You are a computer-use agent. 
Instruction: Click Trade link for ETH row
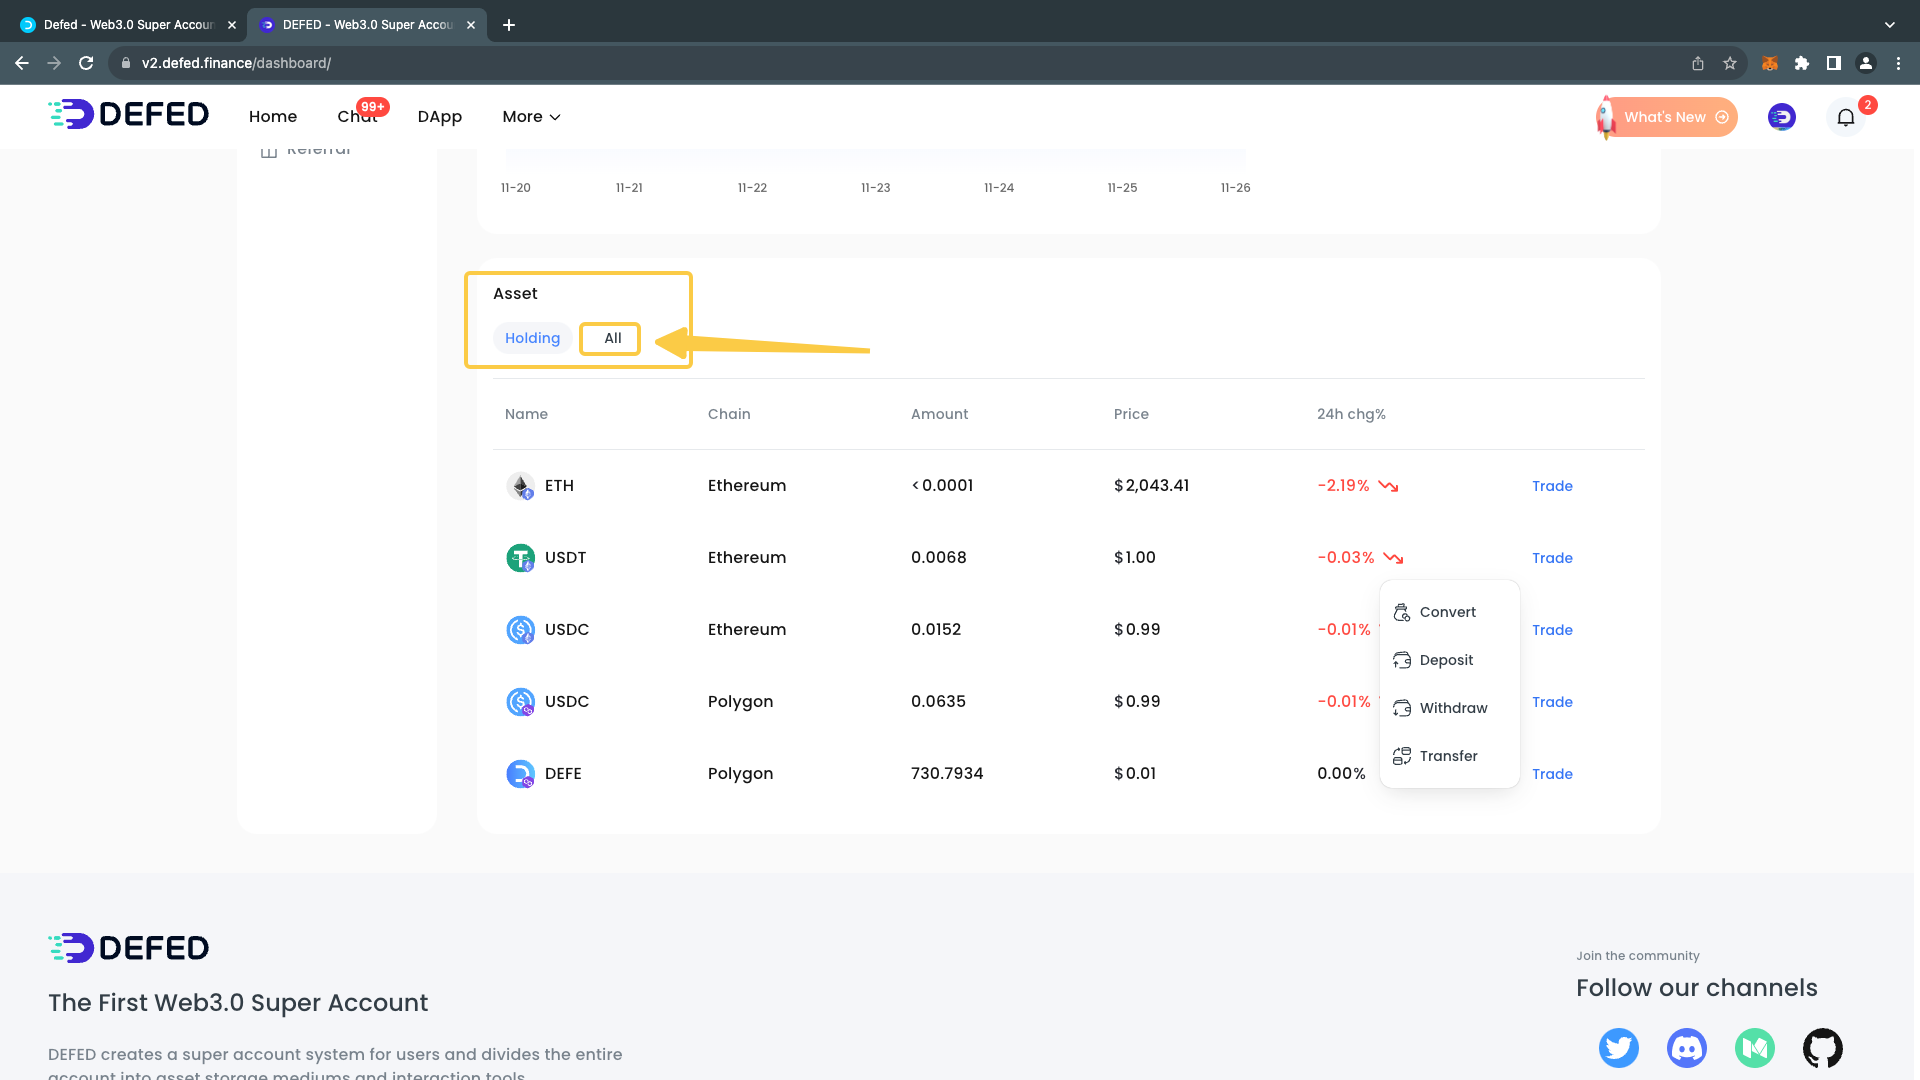[1552, 486]
